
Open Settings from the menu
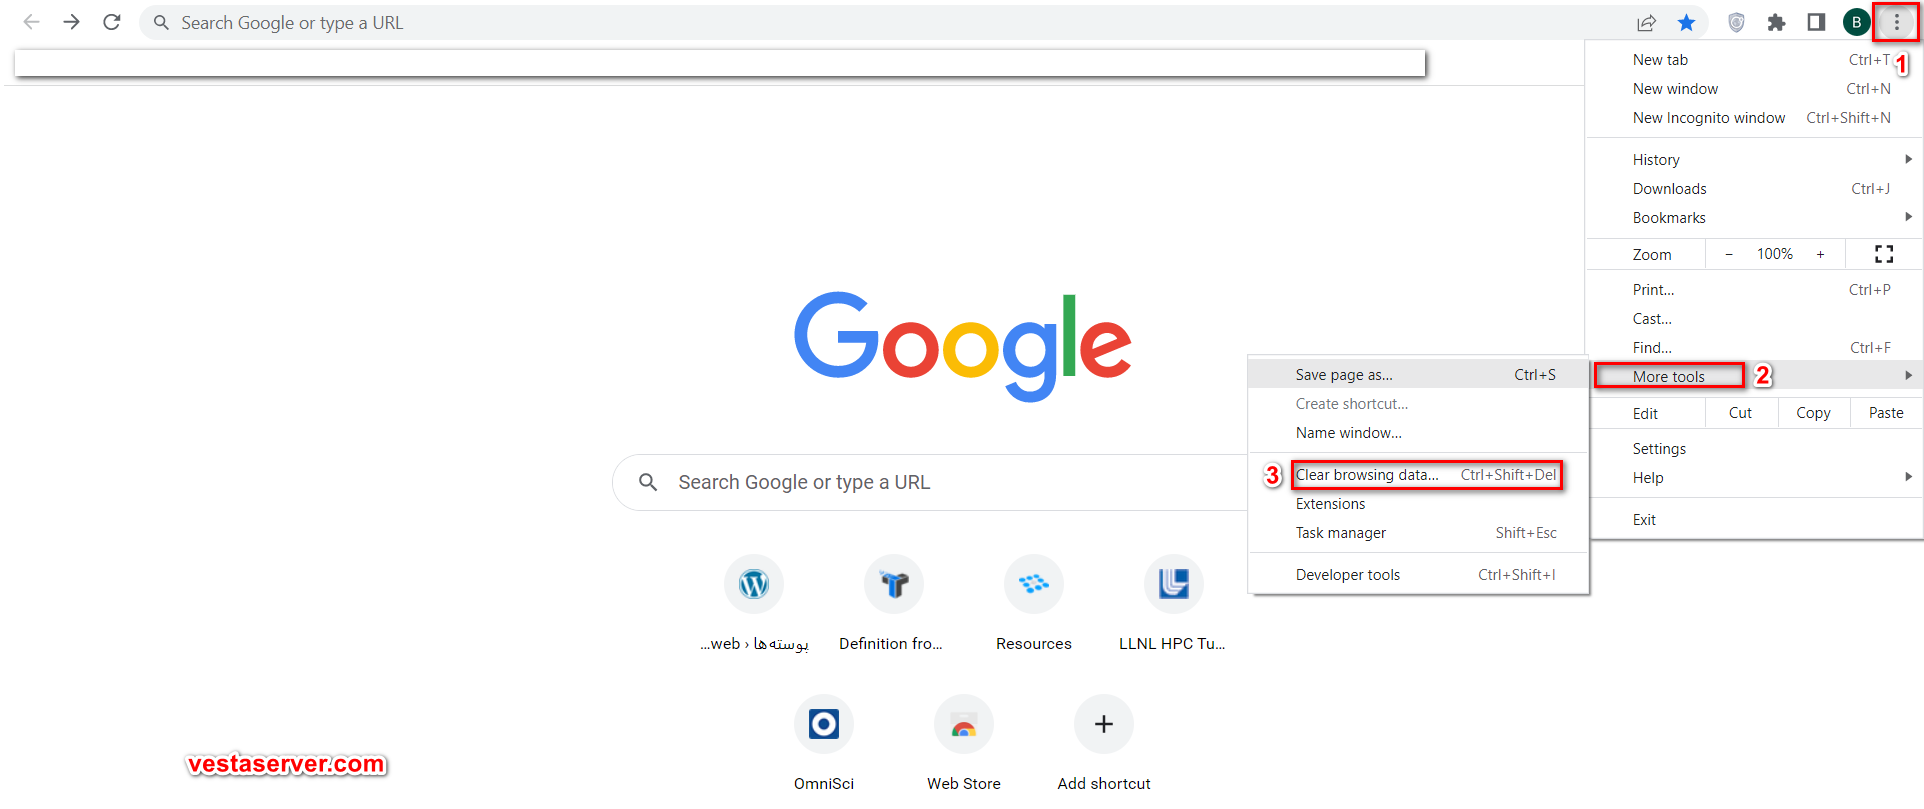(x=1755, y=449)
